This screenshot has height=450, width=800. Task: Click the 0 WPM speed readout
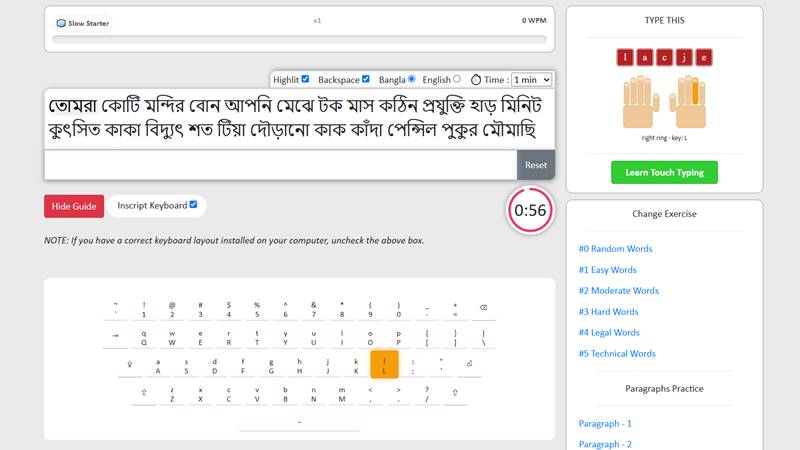click(534, 20)
